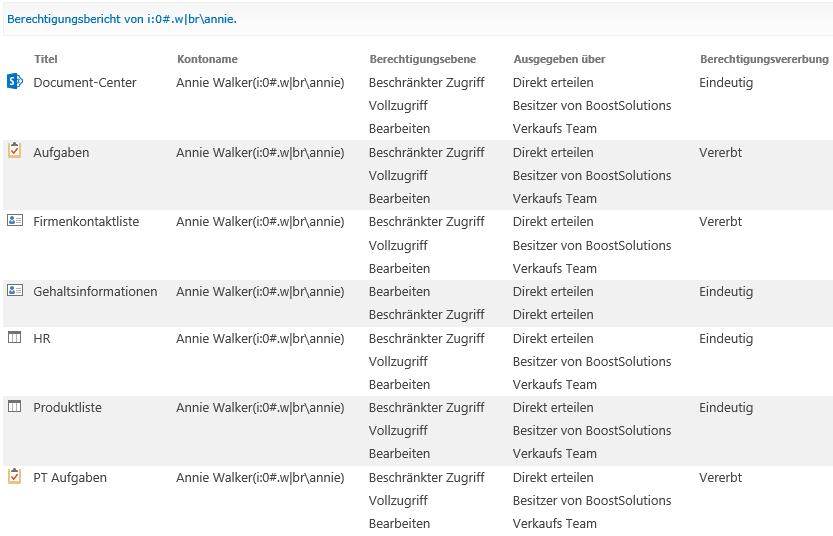Screen dimensions: 833x536
Task: Click the Aufgaben title
Action: pos(61,152)
